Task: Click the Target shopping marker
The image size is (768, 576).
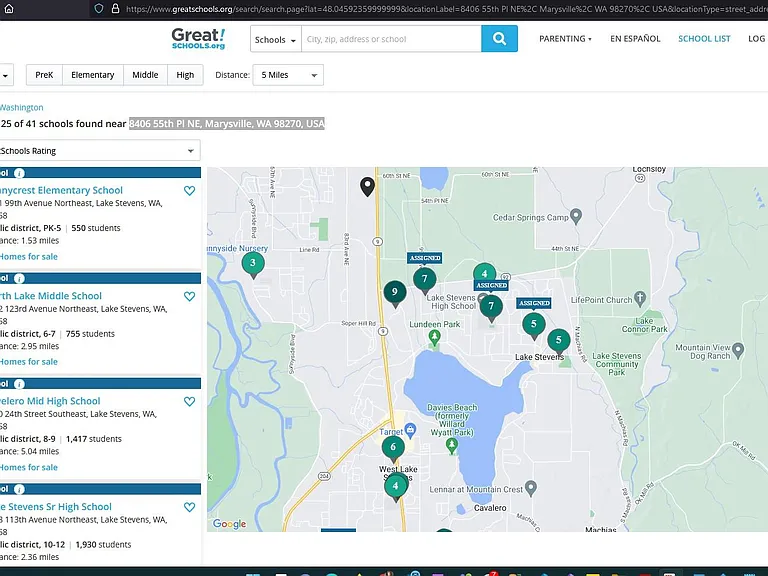Action: 410,431
